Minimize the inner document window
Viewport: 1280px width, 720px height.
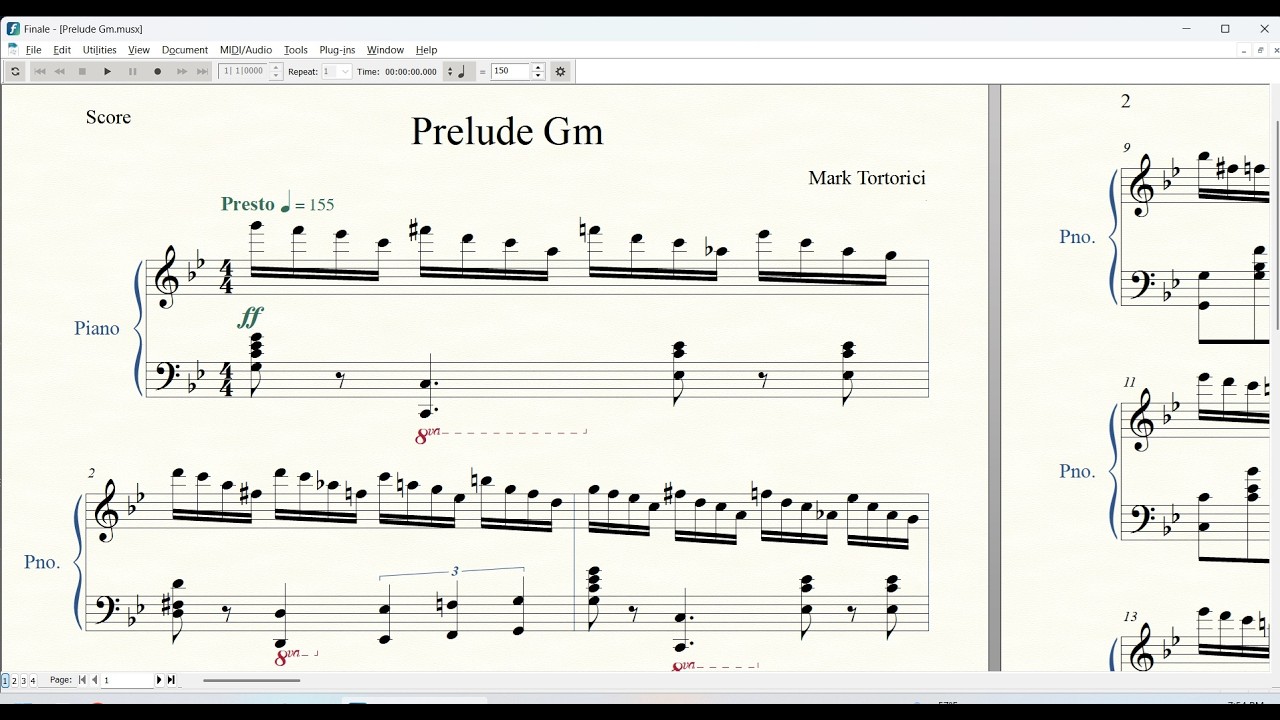pyautogui.click(x=1243, y=50)
